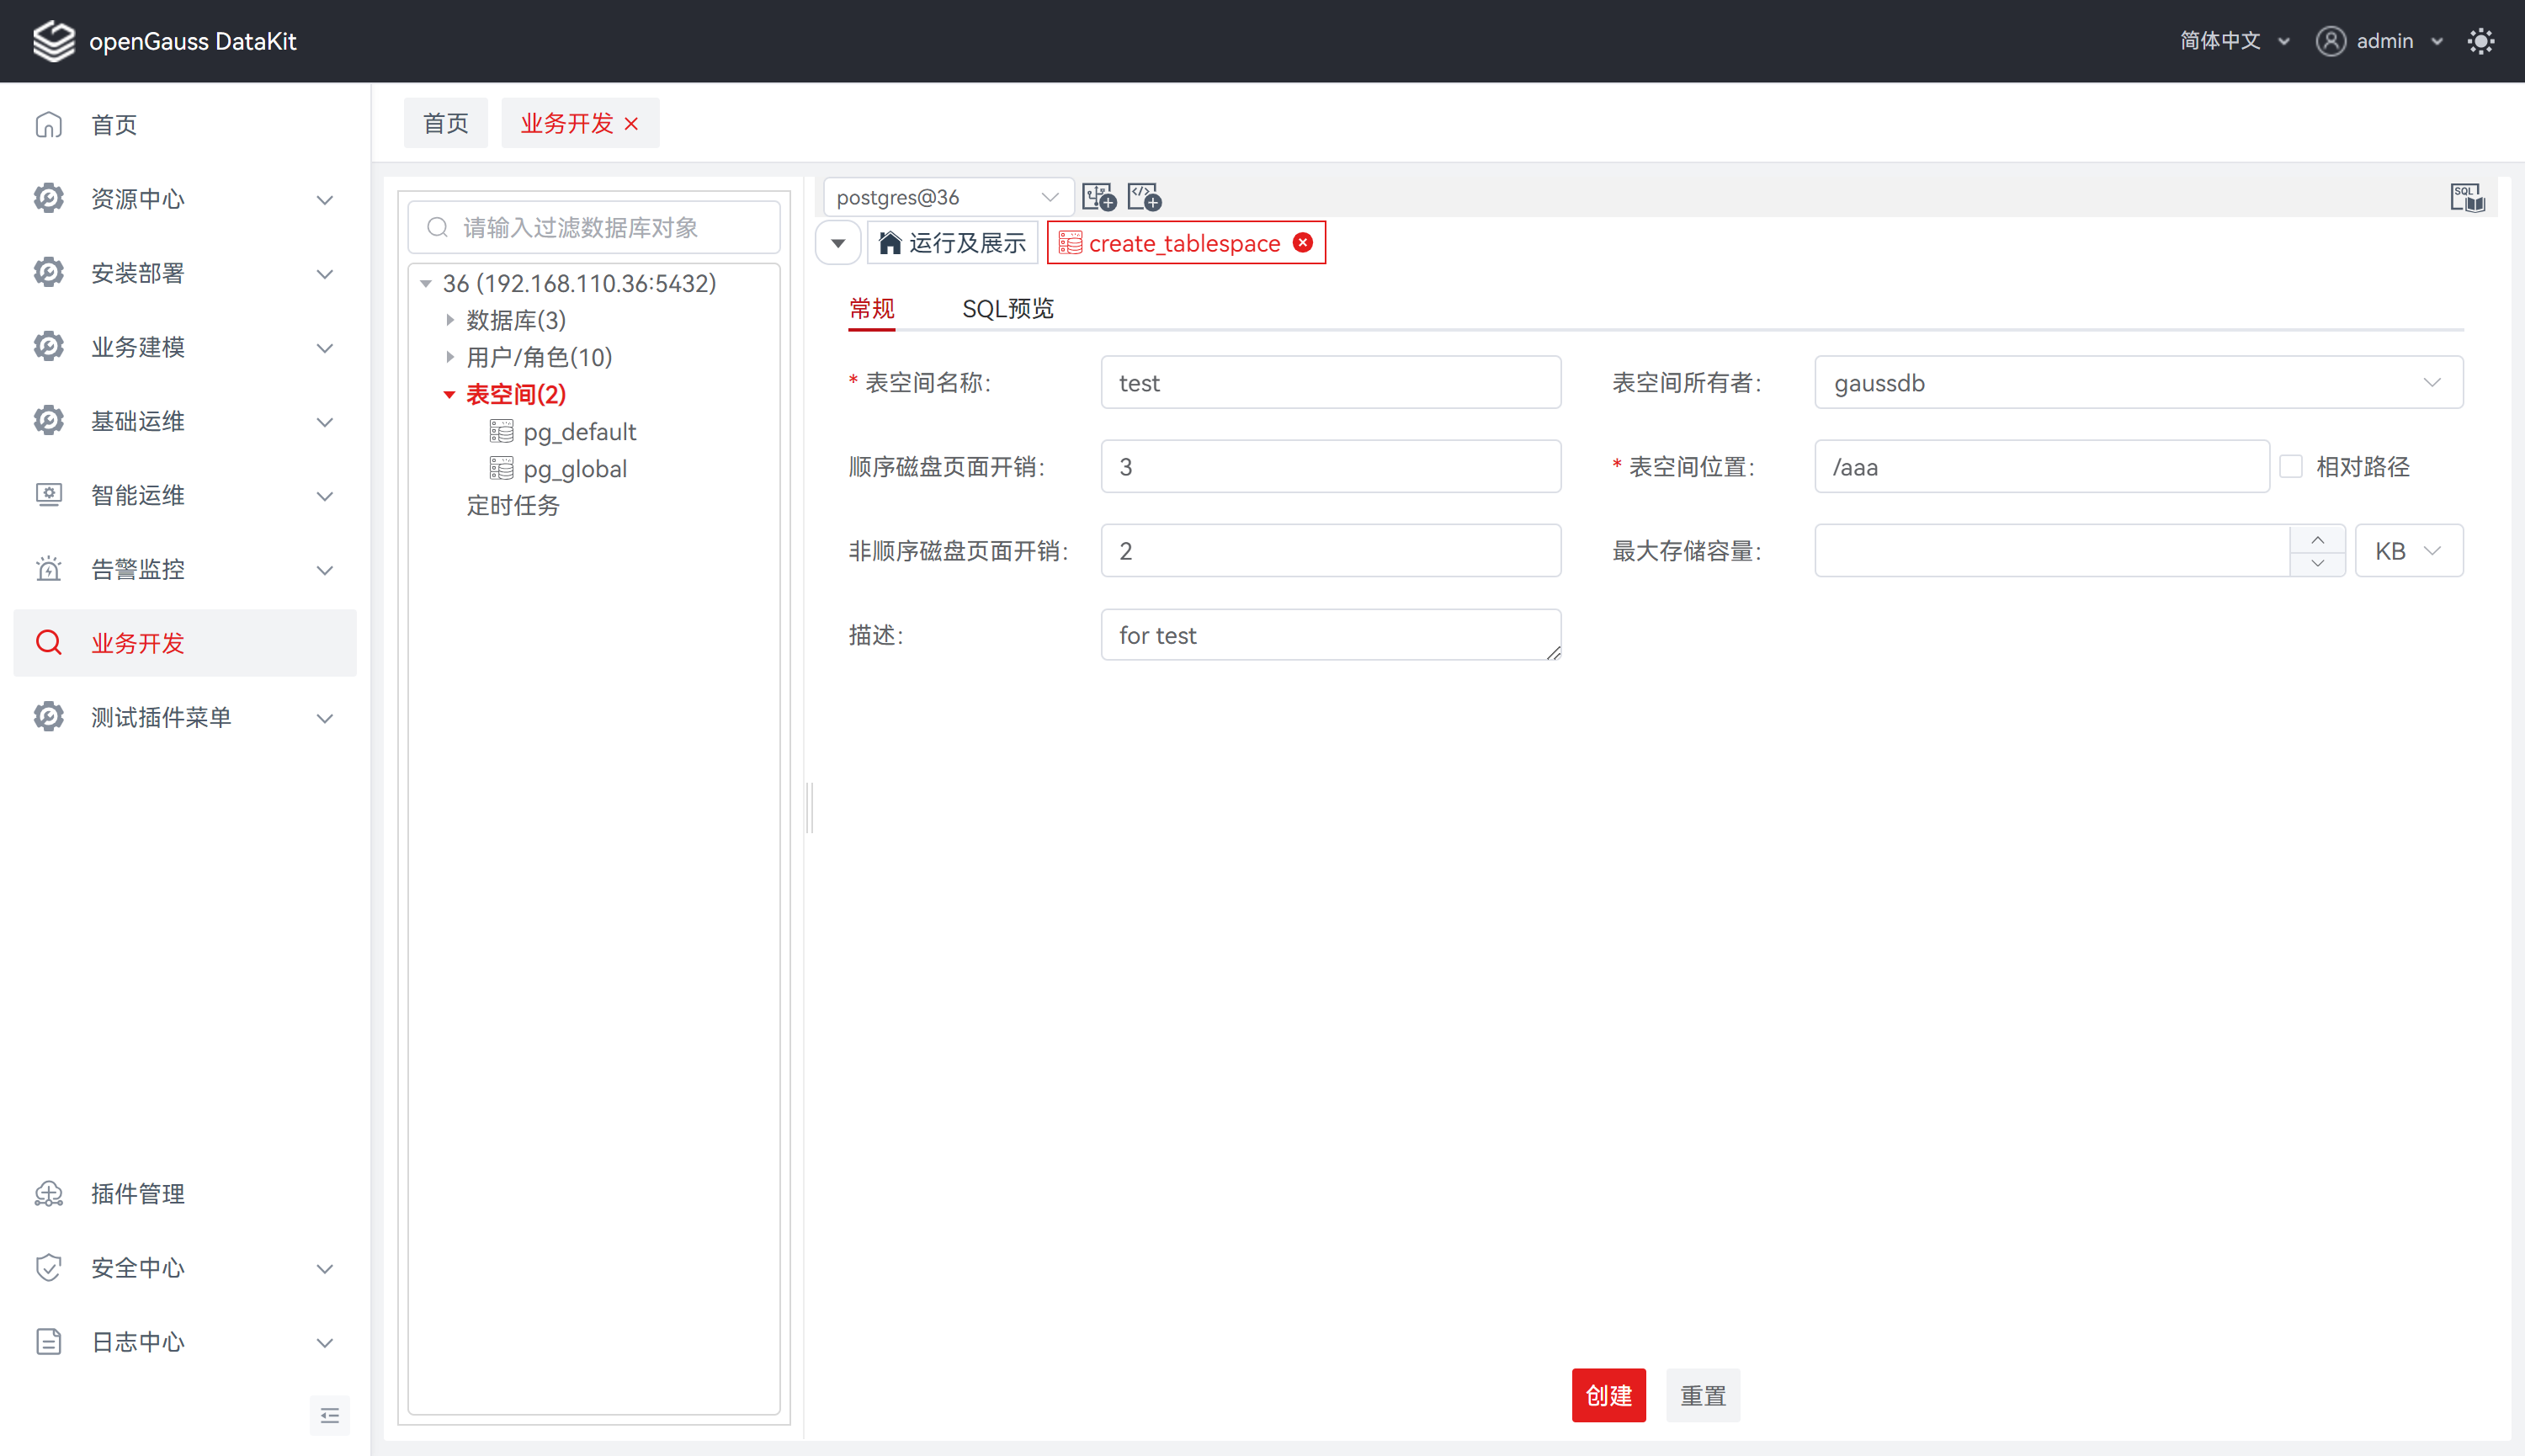Image resolution: width=2525 pixels, height=1456 pixels.
Task: Click the pg_global tablespace icon
Action: [502, 468]
